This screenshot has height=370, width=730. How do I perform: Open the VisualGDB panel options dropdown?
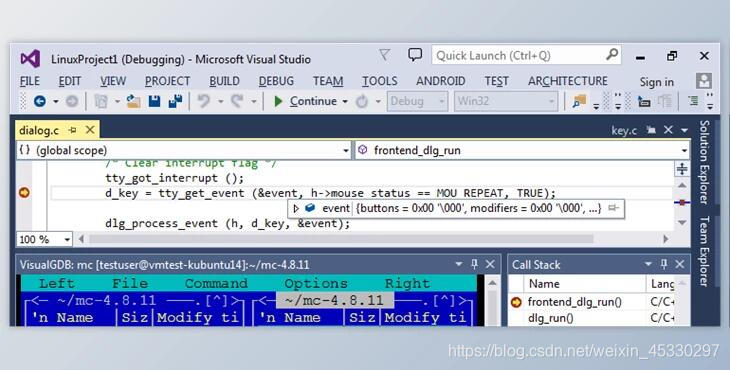(459, 264)
